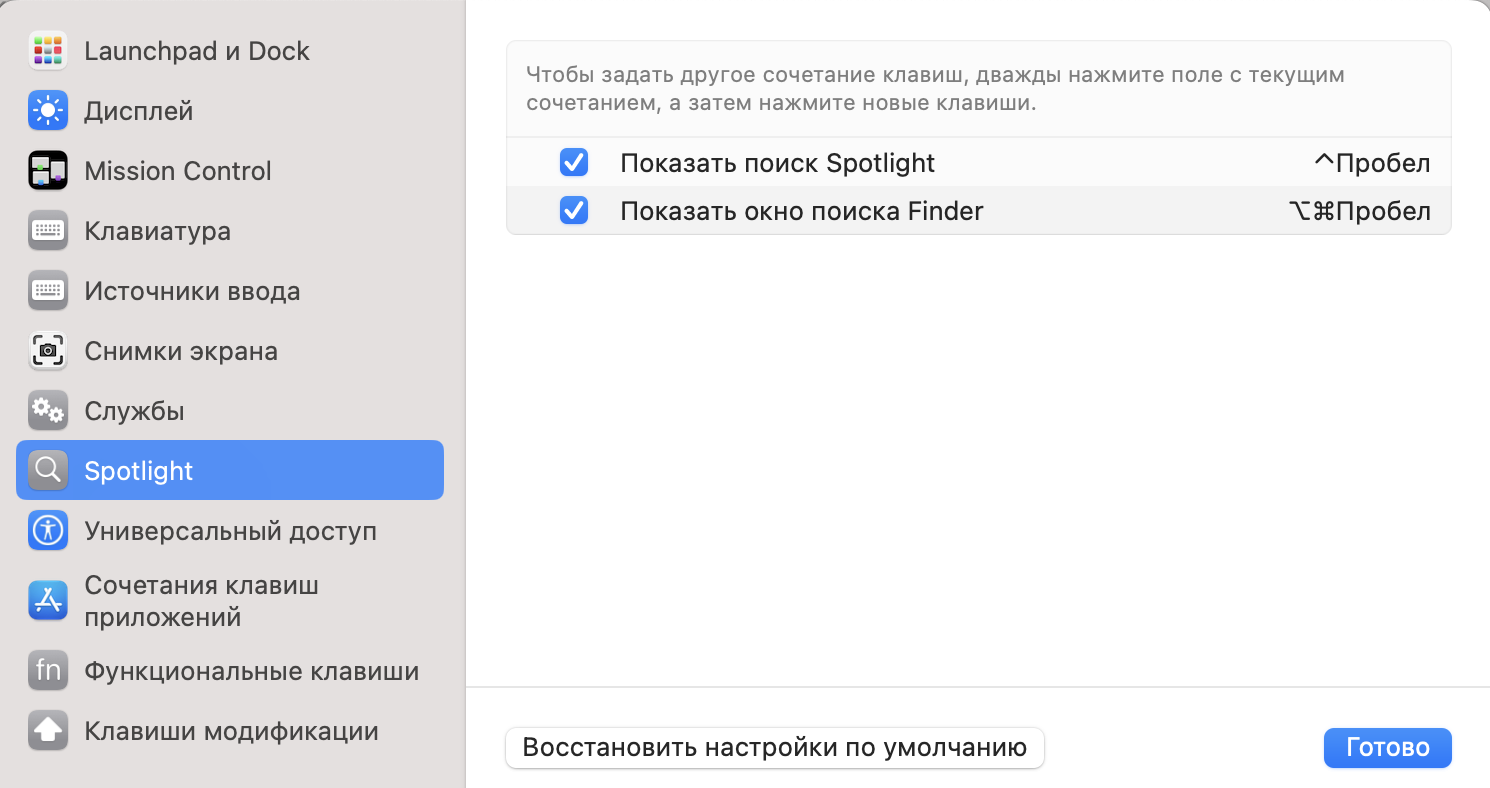Click the Универсальный доступ accessibility icon
This screenshot has height=788, width=1490.
point(48,531)
